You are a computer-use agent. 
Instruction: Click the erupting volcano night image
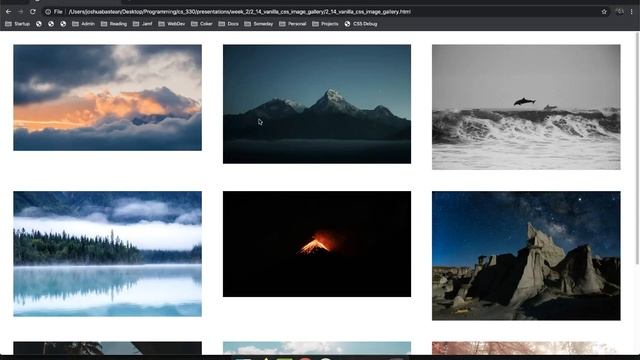317,244
